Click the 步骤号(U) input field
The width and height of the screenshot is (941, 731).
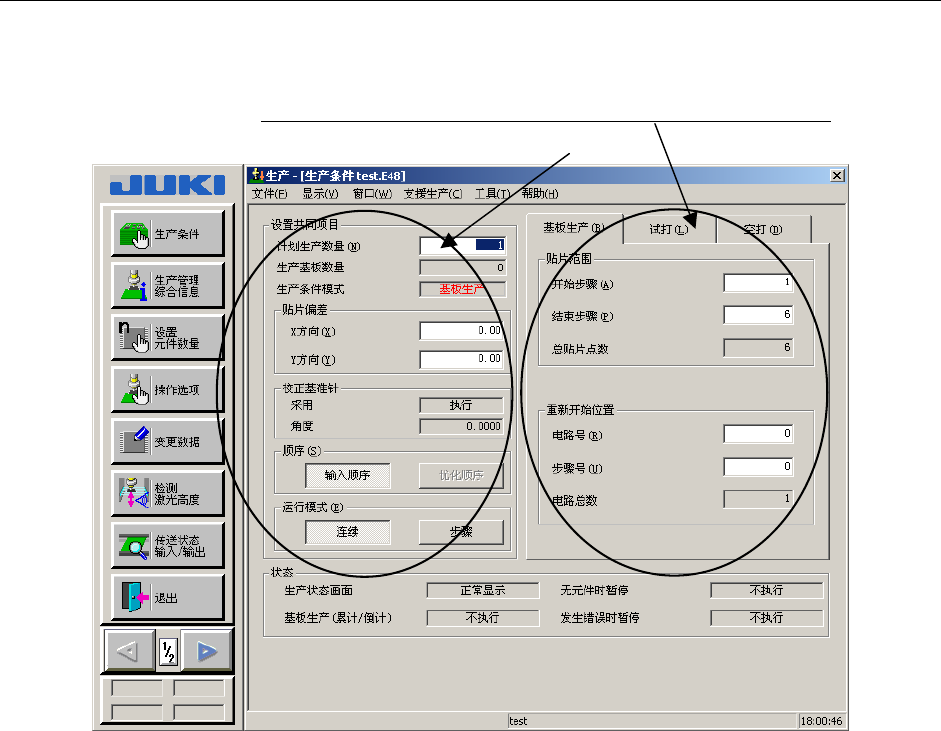coord(759,467)
